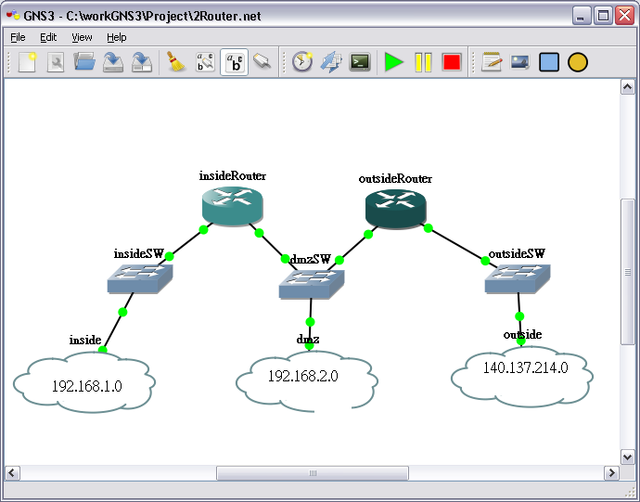Minimize the GNS3 window
Screen dimensions: 640x502
581,16
